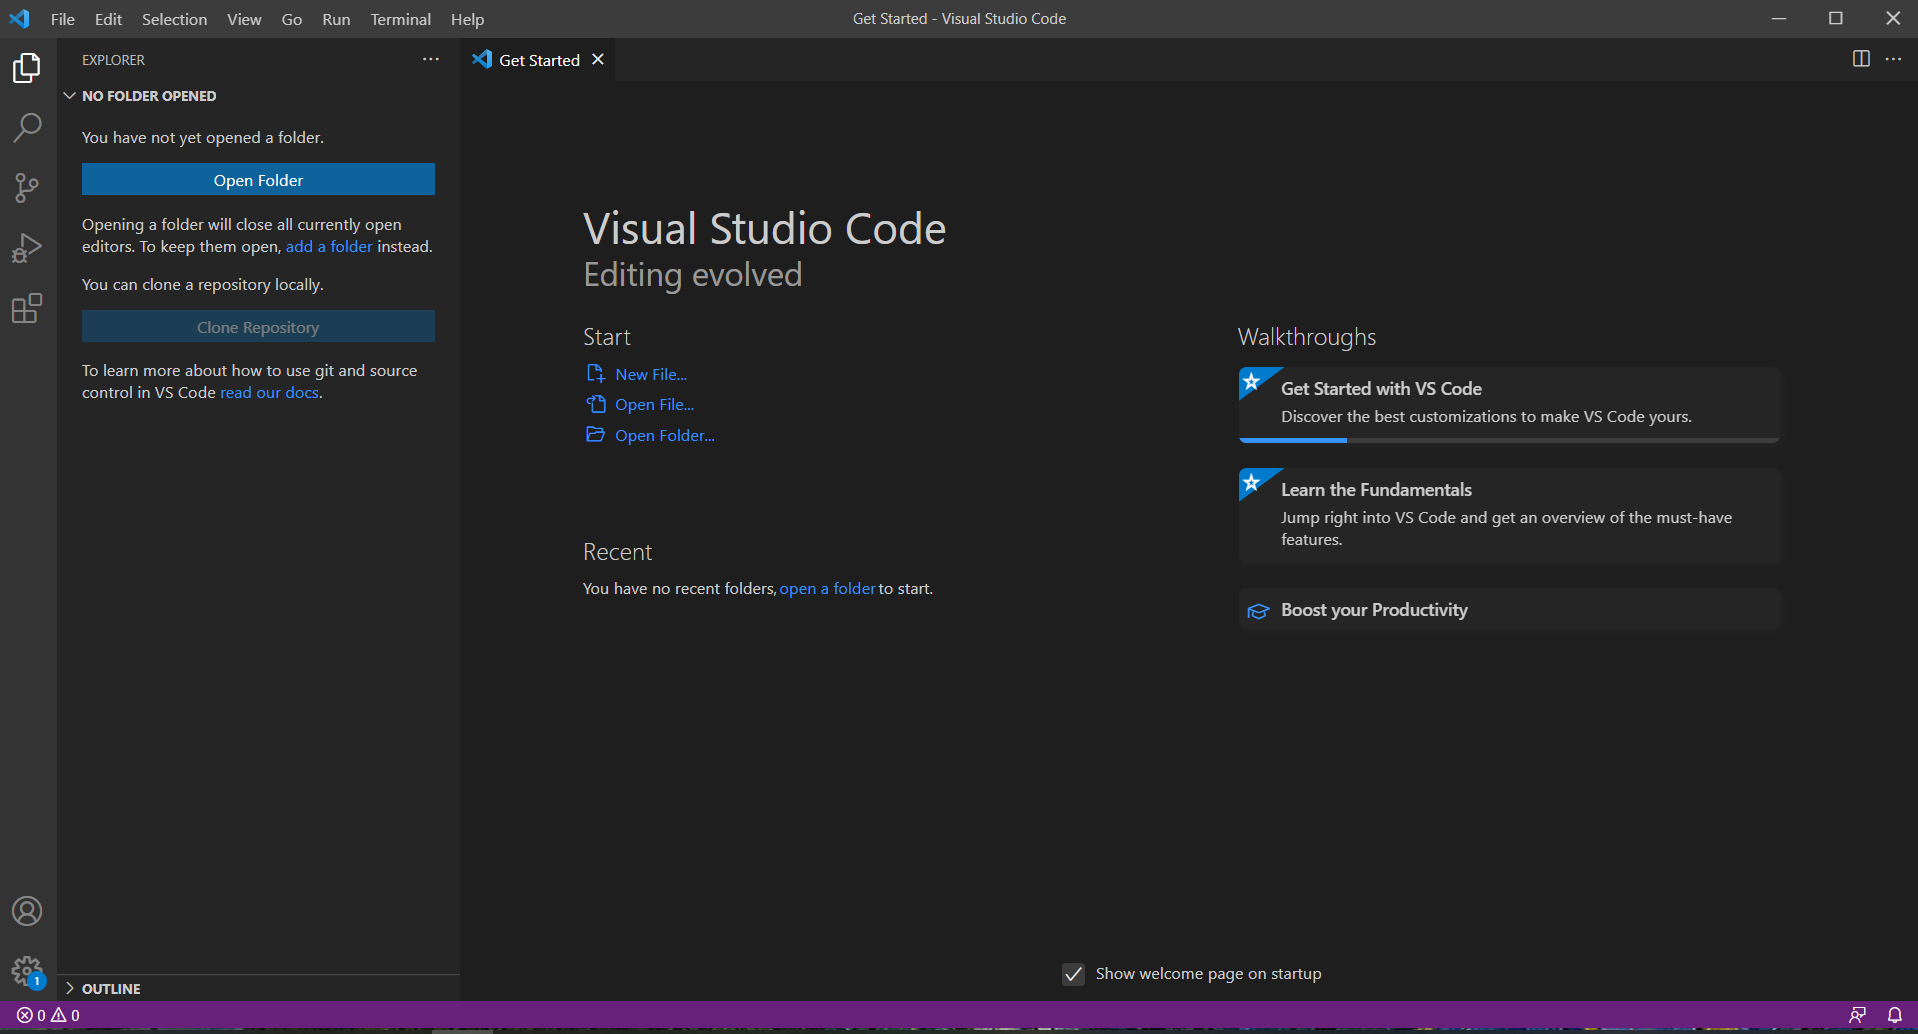Open the Accounts icon in activity bar
The width and height of the screenshot is (1918, 1034).
click(x=27, y=911)
